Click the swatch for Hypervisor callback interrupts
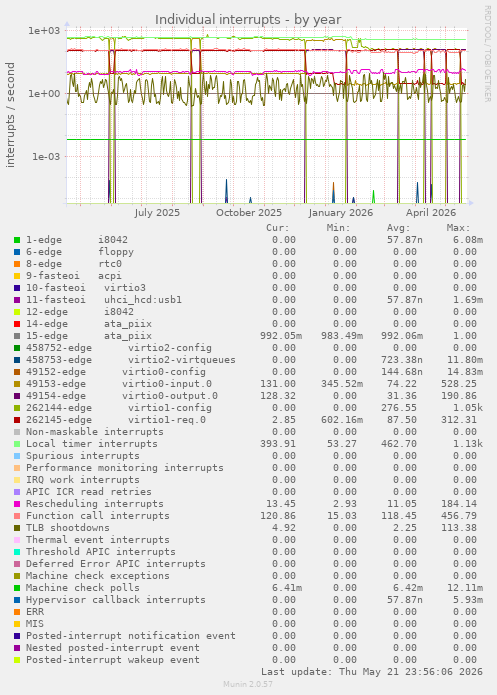 click(x=17, y=600)
